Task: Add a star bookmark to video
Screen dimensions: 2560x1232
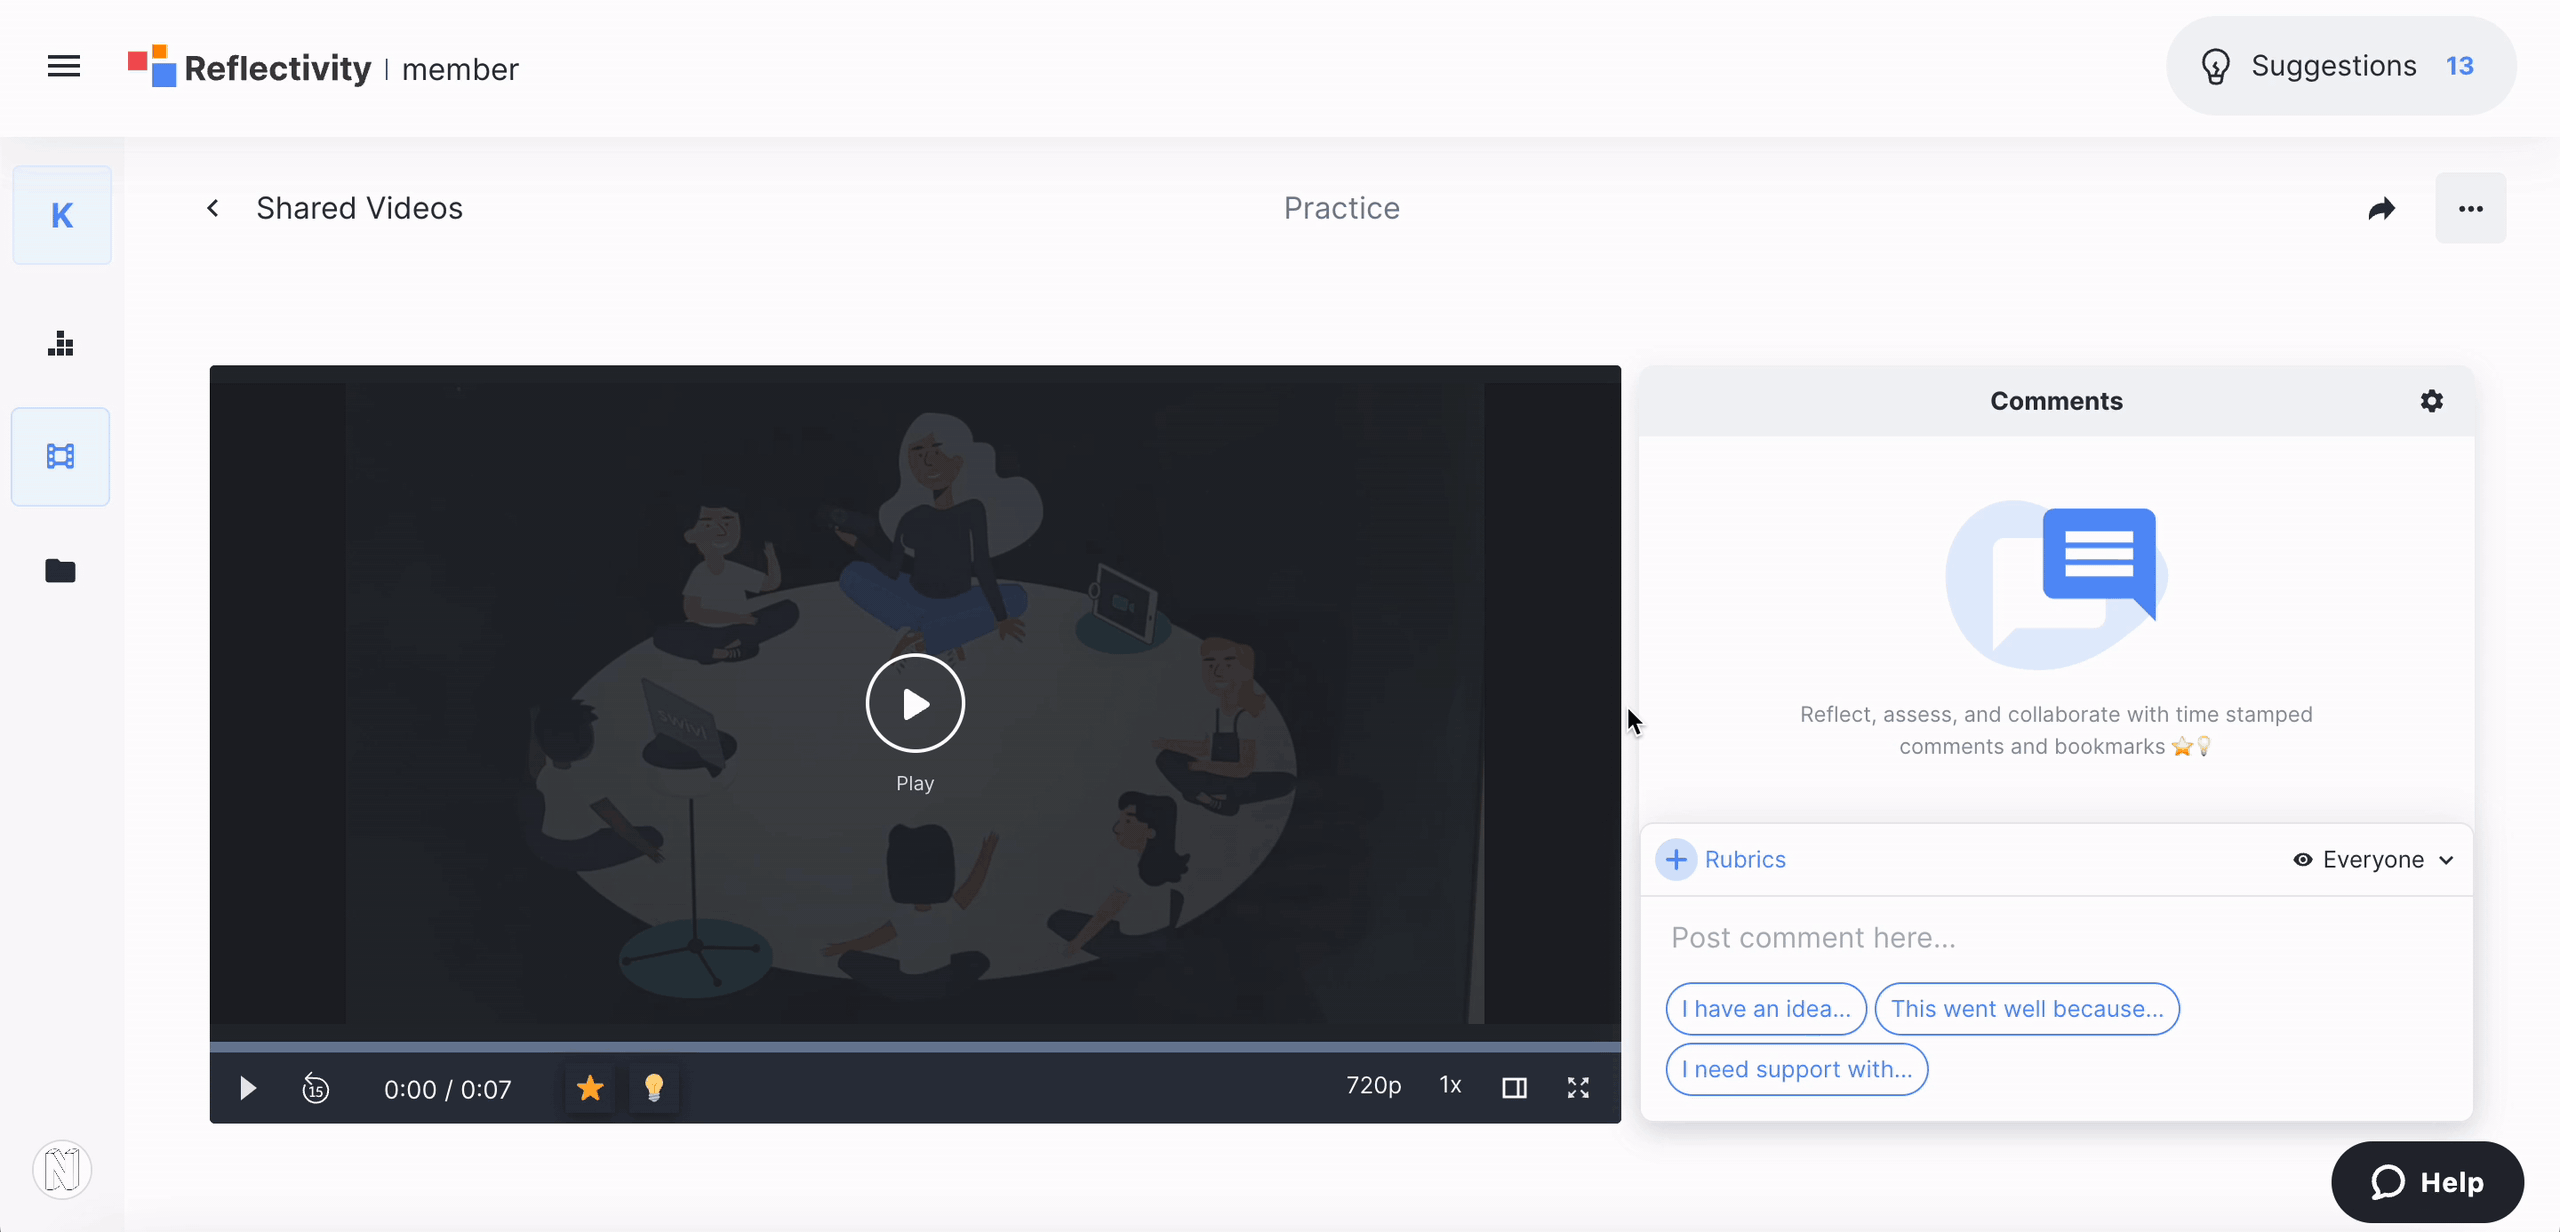Action: click(590, 1088)
